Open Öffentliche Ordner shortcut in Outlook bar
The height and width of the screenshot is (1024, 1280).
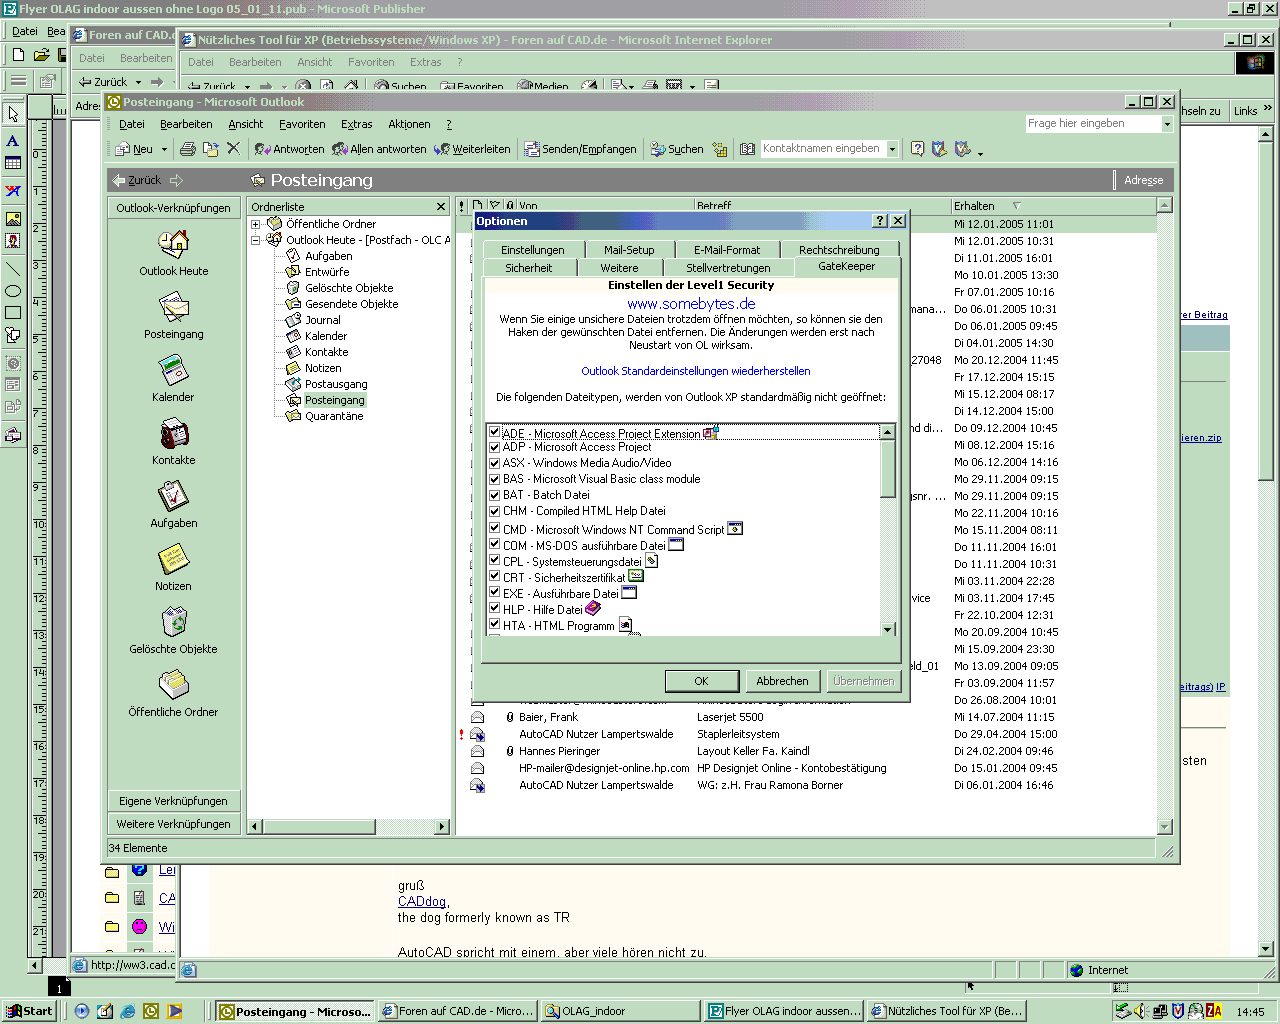click(174, 685)
